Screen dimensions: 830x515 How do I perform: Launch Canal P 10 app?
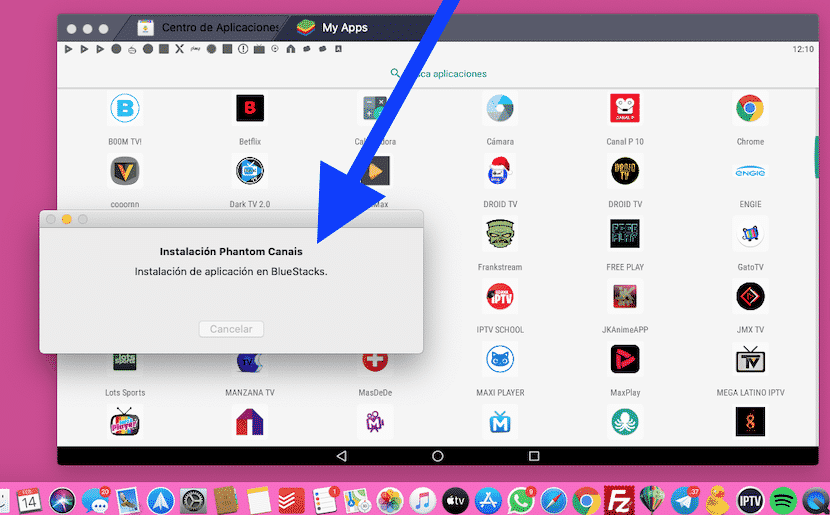tap(625, 109)
